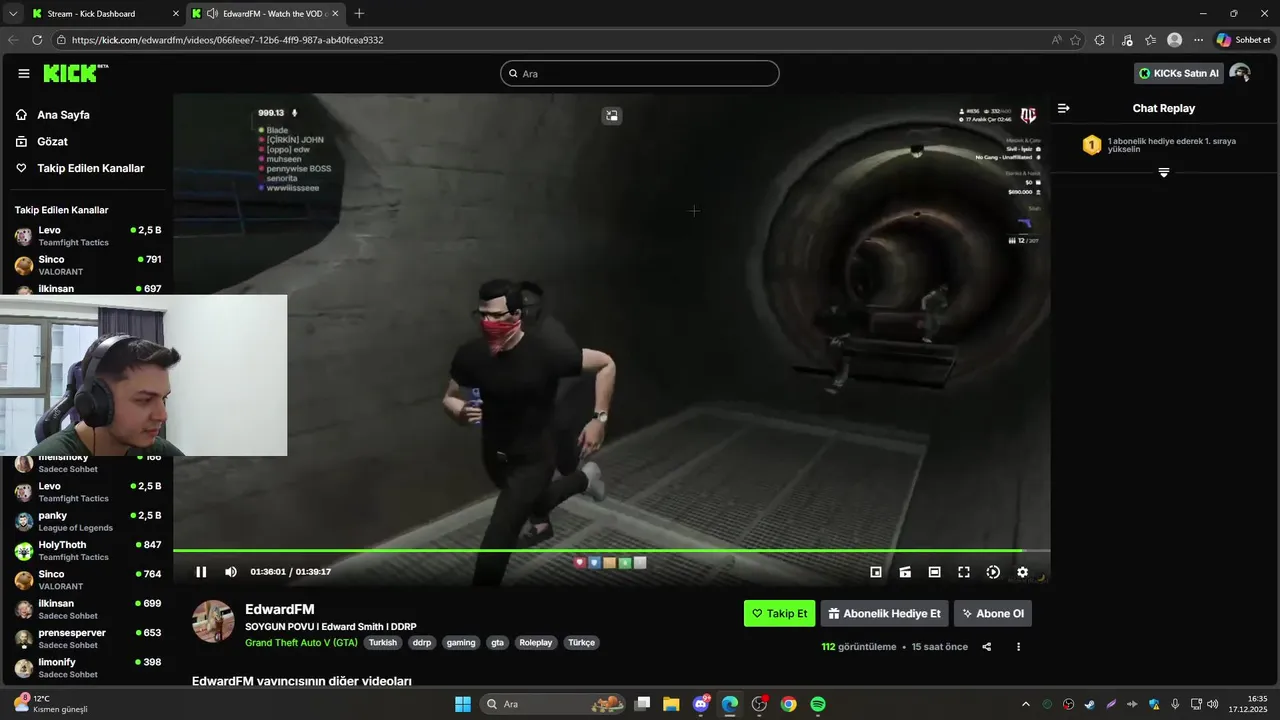Focus the Kick search field labeled Ara
Viewport: 1280px width, 720px height.
click(640, 73)
